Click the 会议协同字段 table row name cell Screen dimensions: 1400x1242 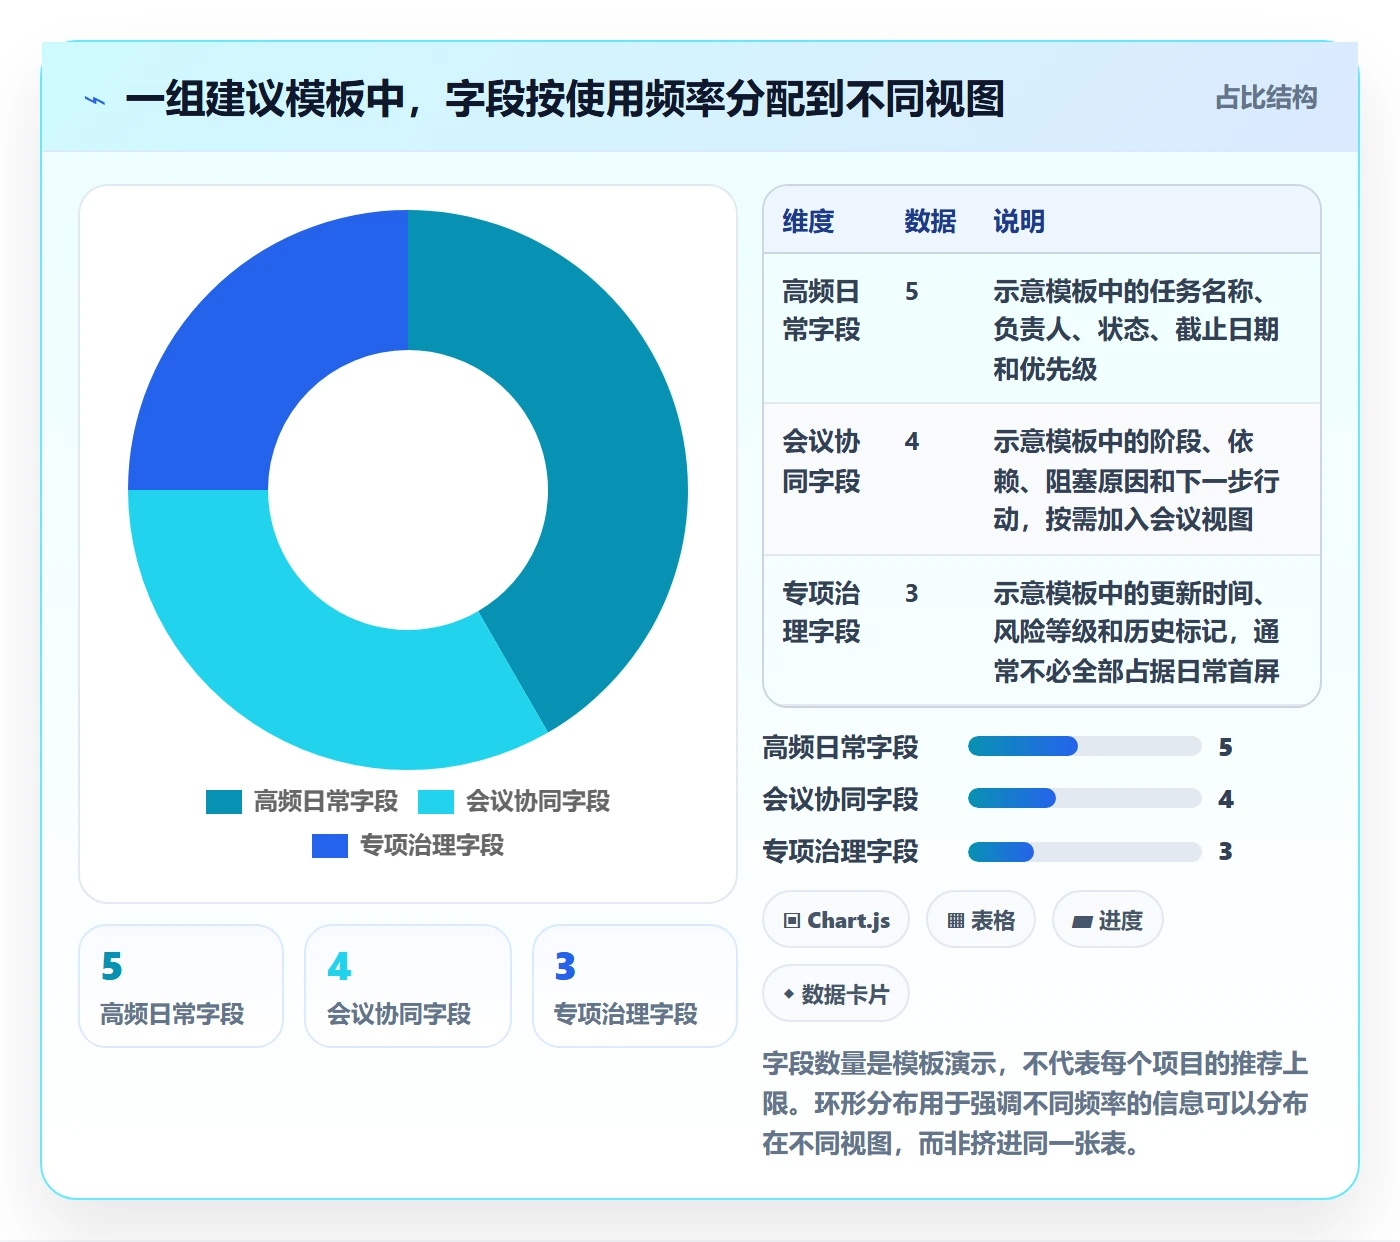click(x=822, y=461)
